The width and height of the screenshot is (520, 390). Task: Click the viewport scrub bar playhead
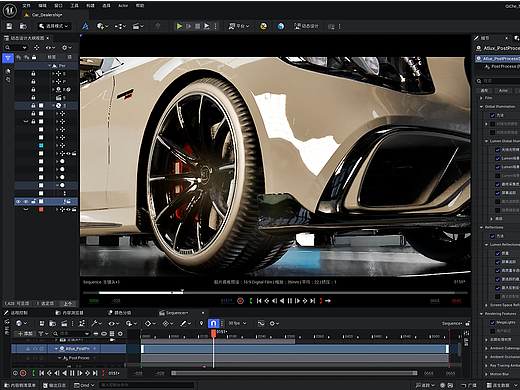(x=182, y=291)
